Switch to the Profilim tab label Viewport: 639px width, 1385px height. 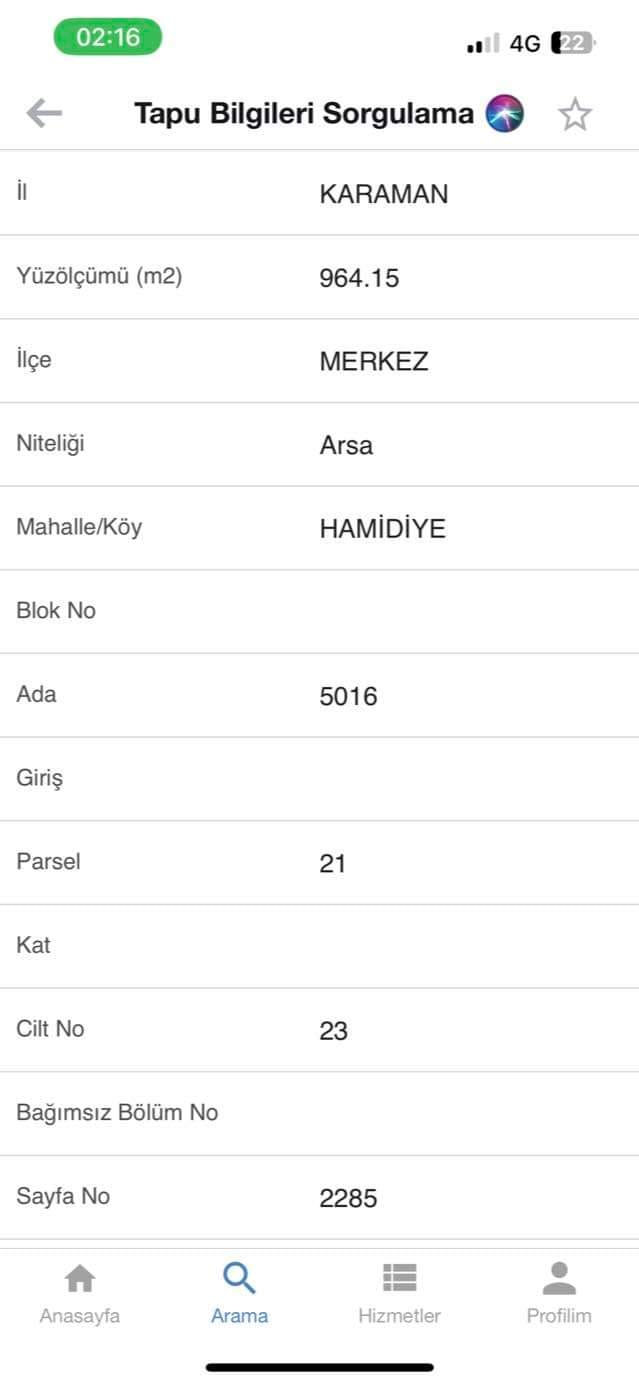pyautogui.click(x=559, y=1316)
